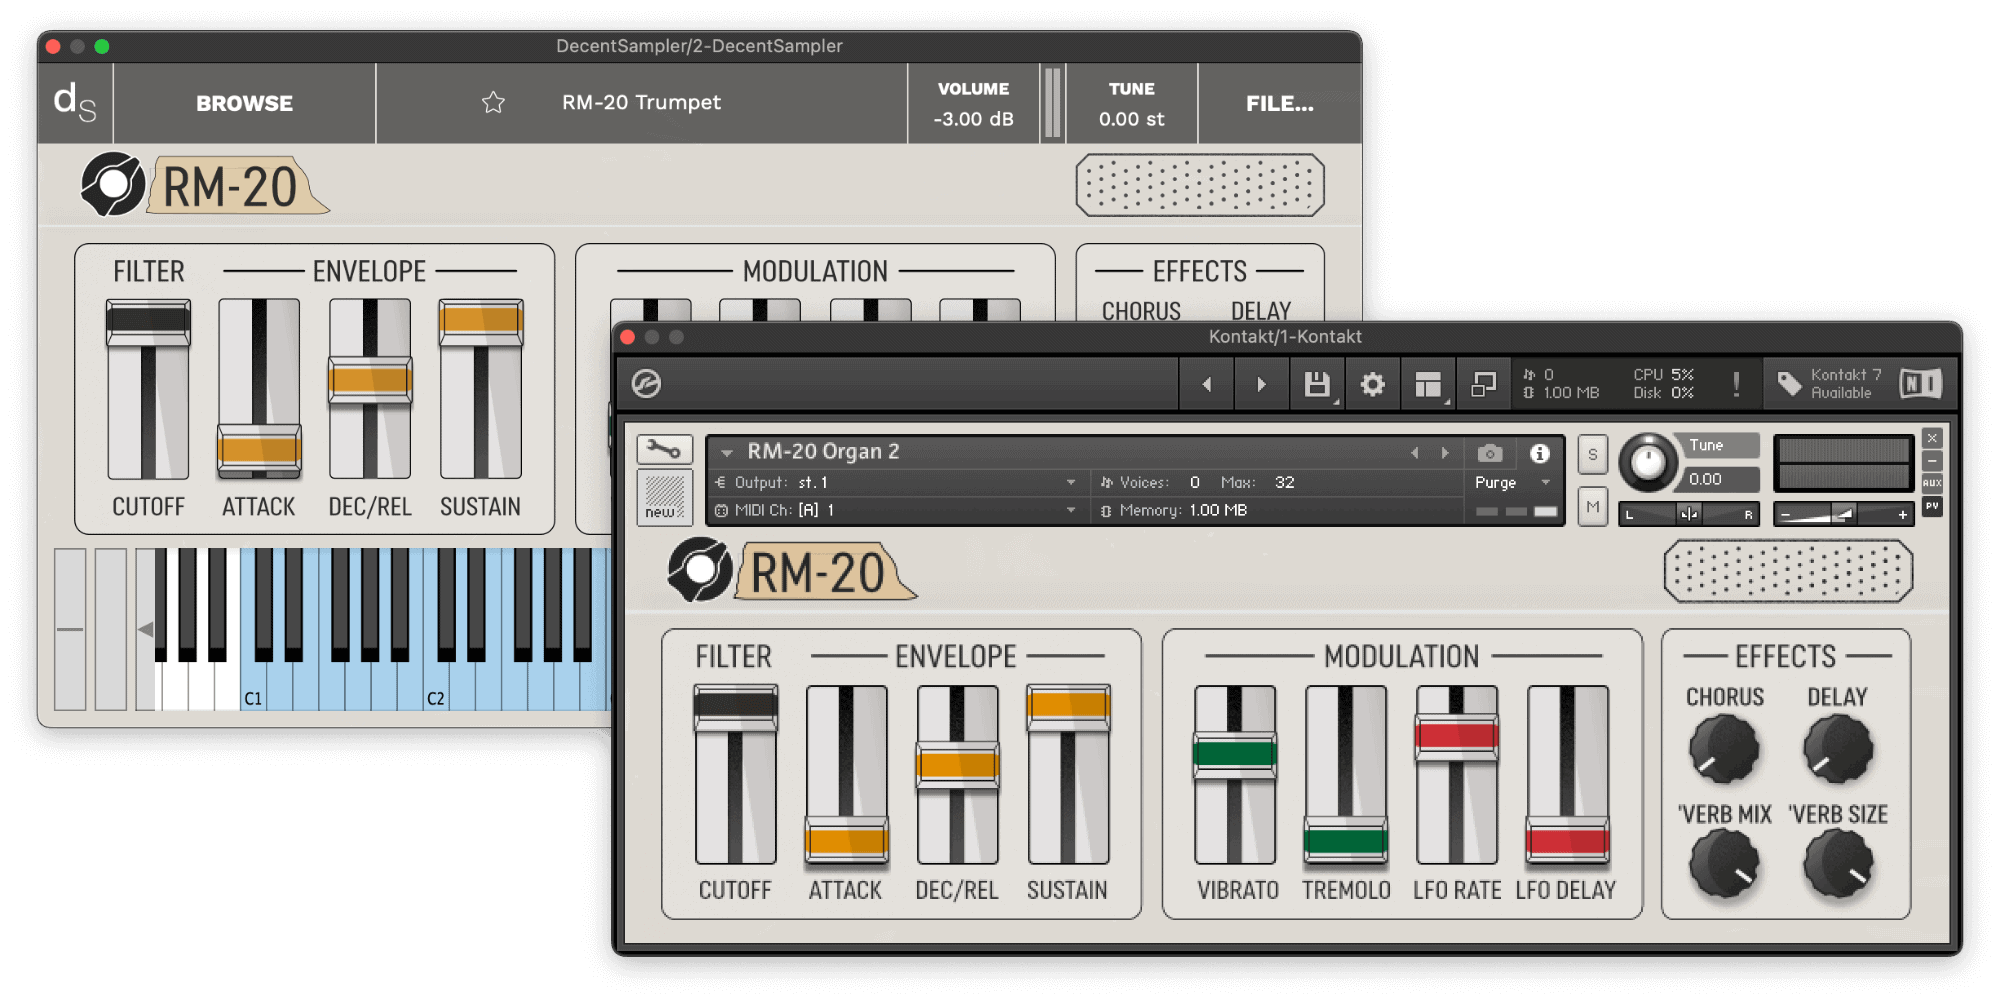Click the minimized view icon in Kontakt
Viewport: 2000px width, 1000px height.
tap(1483, 384)
